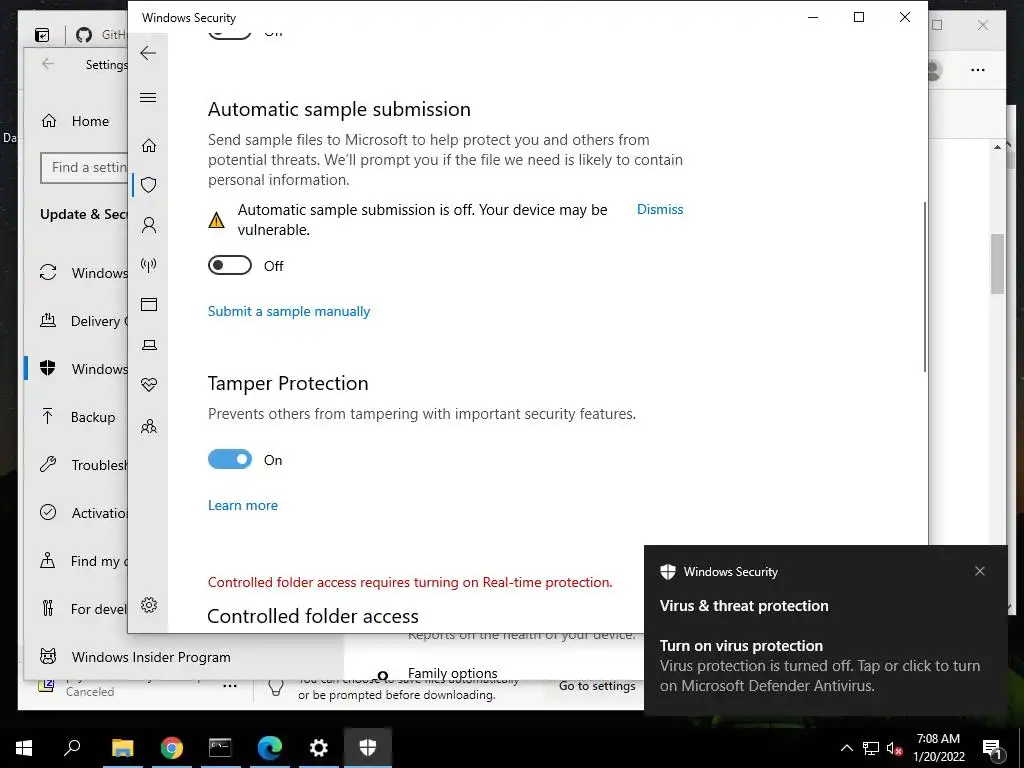Open Tamper Protection Learn more link

click(x=243, y=505)
